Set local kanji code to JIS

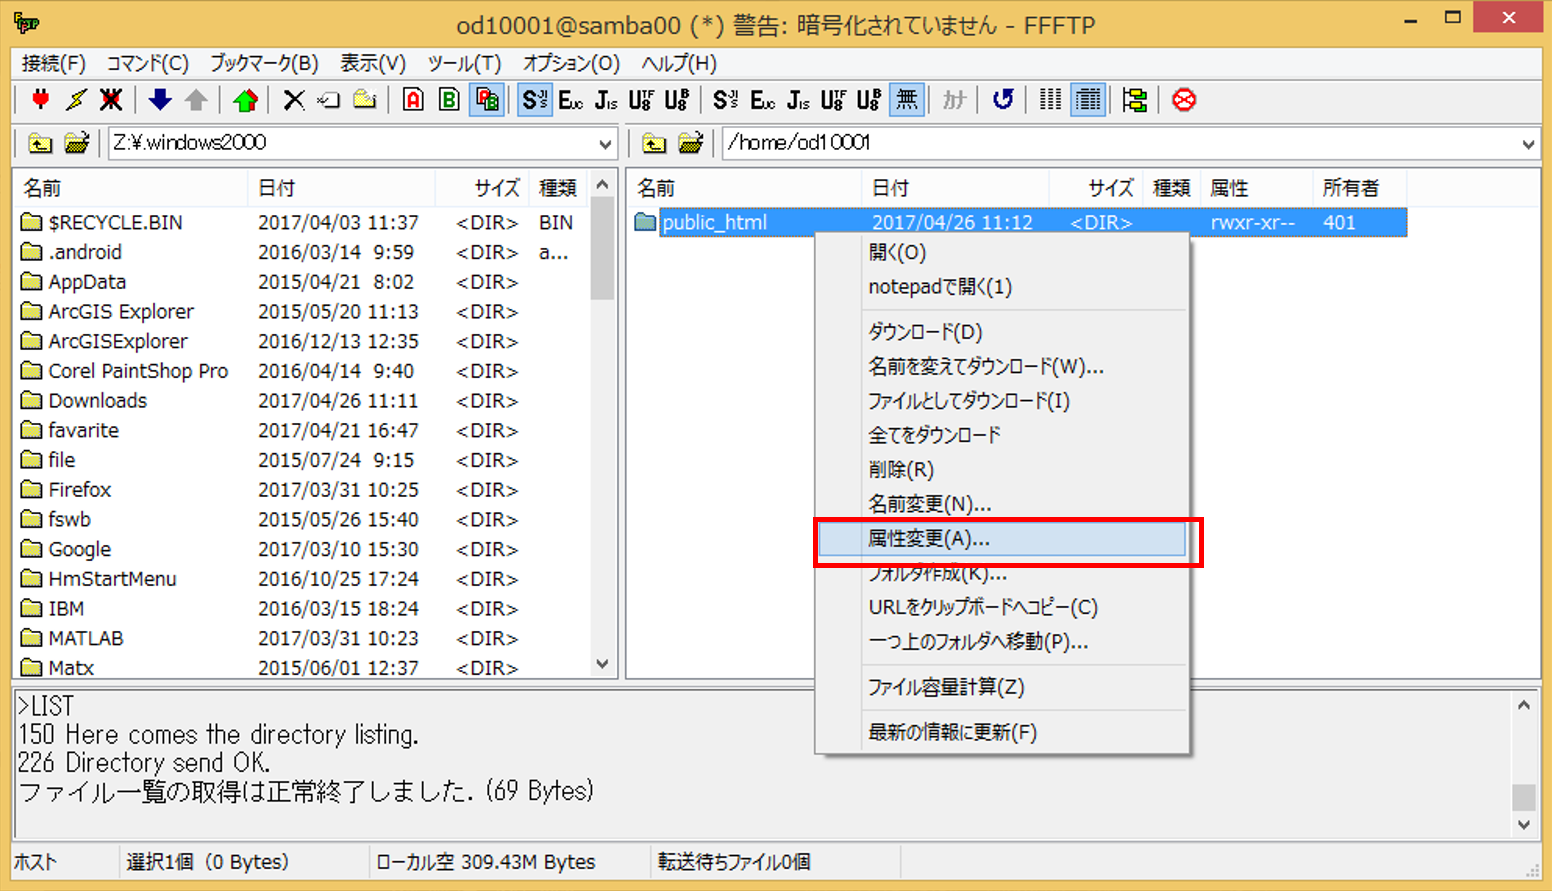point(606,100)
